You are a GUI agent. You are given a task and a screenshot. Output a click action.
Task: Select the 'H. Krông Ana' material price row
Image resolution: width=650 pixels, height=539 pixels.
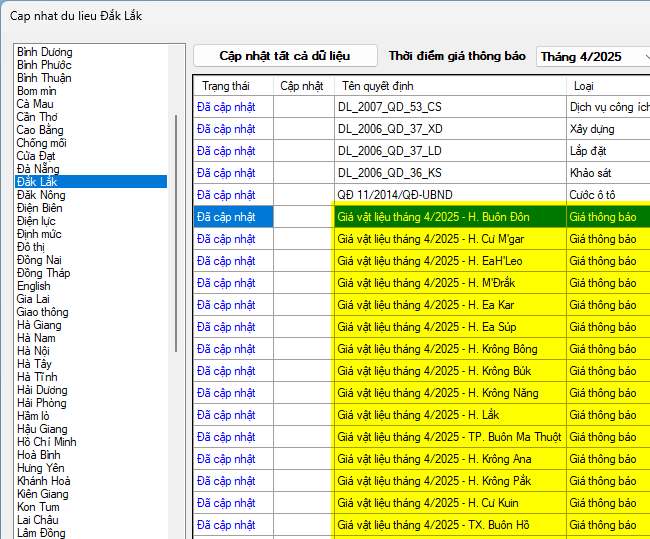click(450, 459)
